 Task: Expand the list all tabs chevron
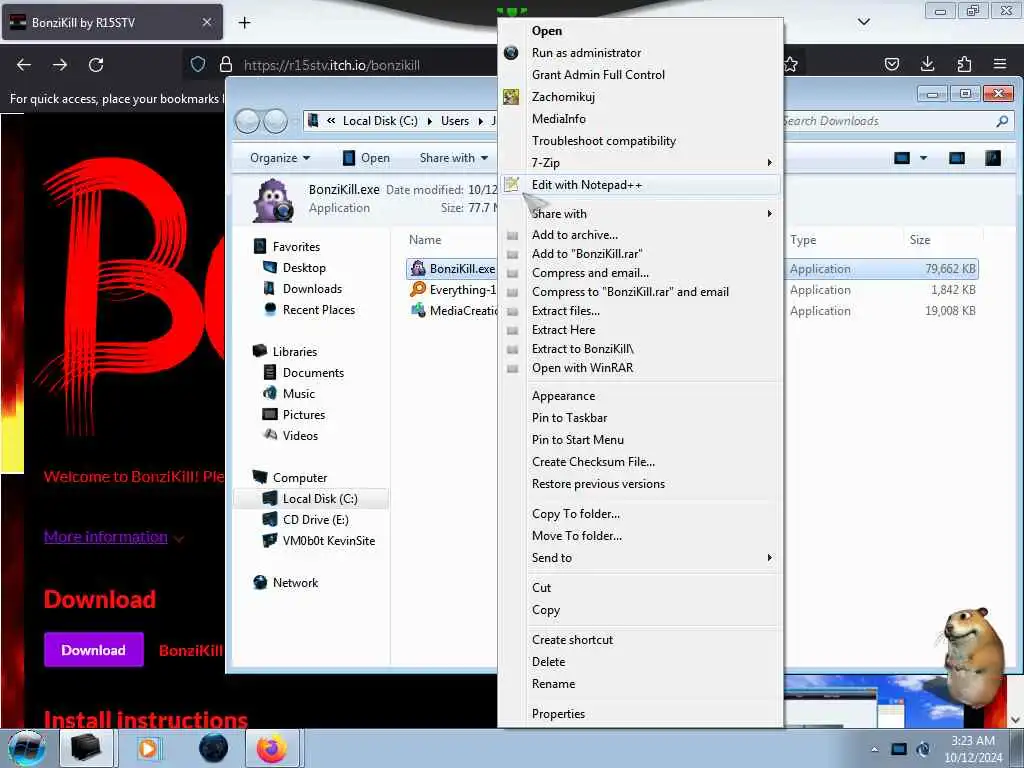[x=863, y=22]
